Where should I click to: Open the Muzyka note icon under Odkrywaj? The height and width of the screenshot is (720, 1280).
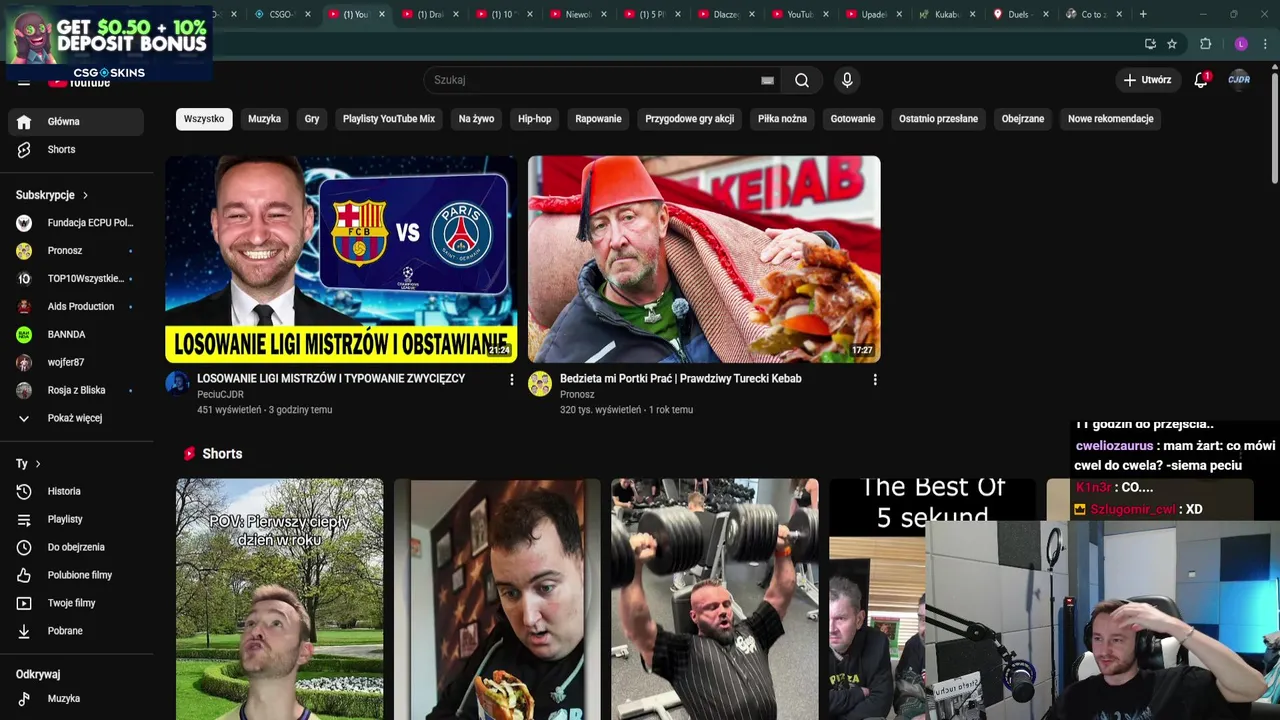(24, 699)
